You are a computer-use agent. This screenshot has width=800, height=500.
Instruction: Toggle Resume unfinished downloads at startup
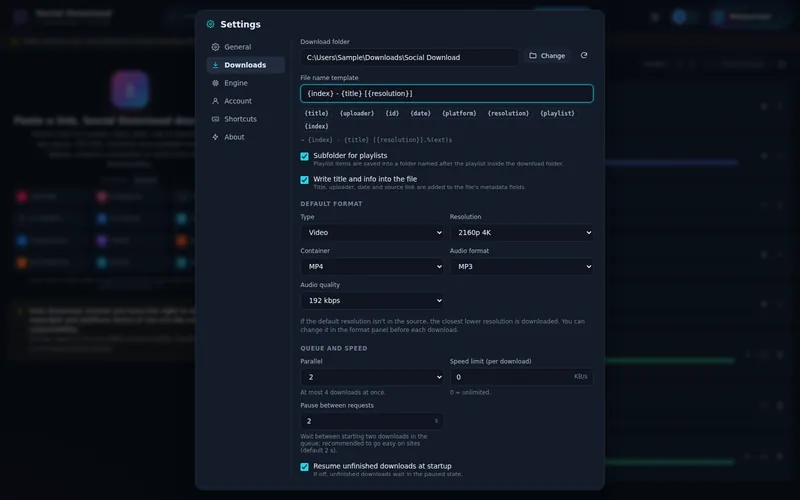click(x=305, y=467)
